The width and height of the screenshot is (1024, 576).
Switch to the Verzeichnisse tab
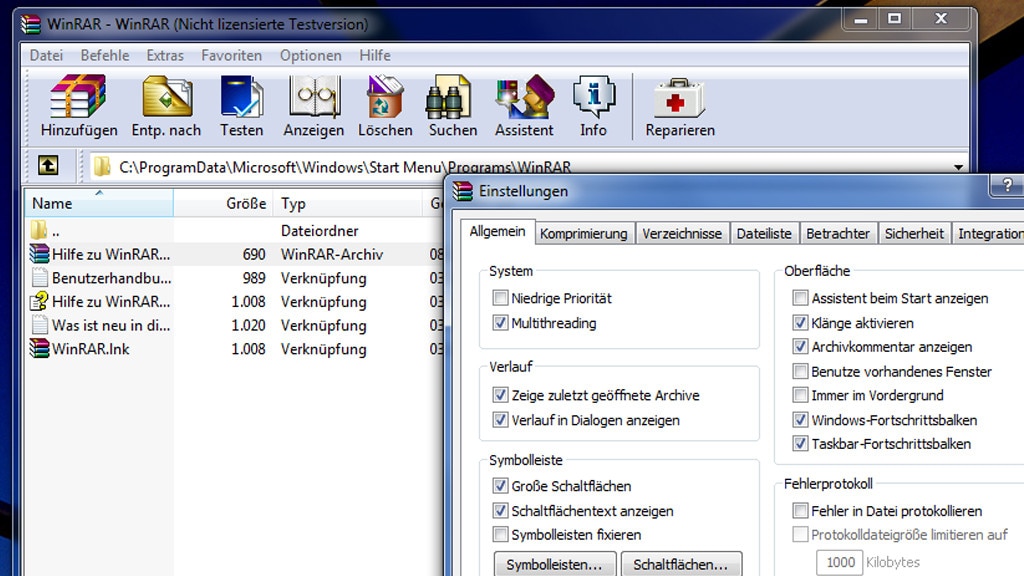tap(682, 233)
